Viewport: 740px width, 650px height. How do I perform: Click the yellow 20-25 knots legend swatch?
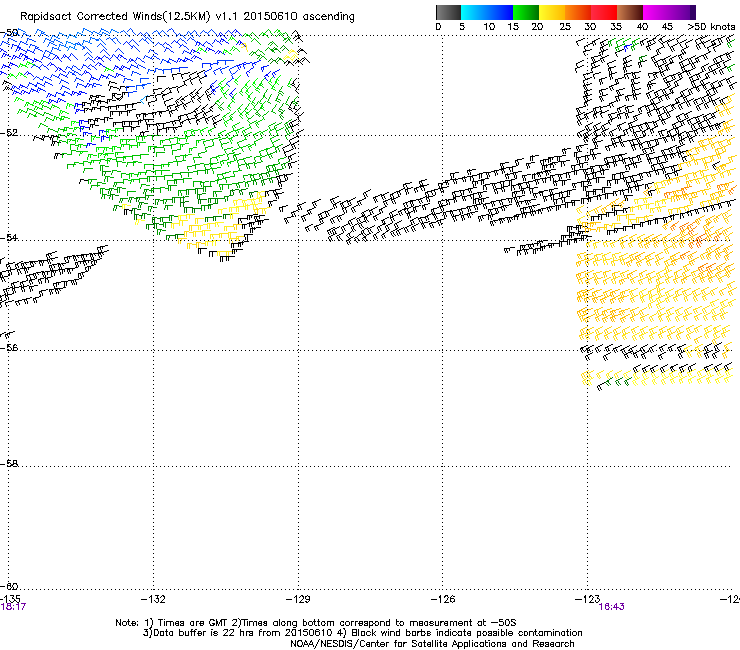click(552, 12)
